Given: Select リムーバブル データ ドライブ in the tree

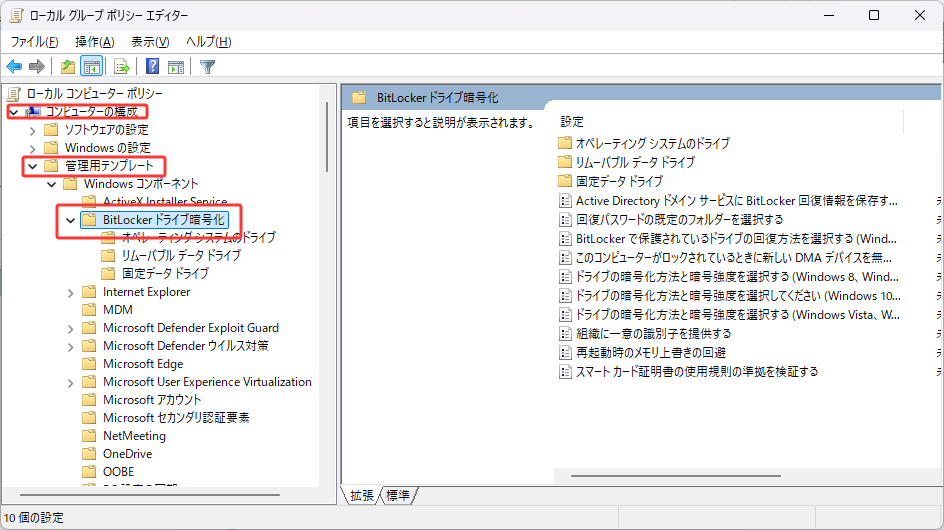Looking at the screenshot, I should (181, 255).
